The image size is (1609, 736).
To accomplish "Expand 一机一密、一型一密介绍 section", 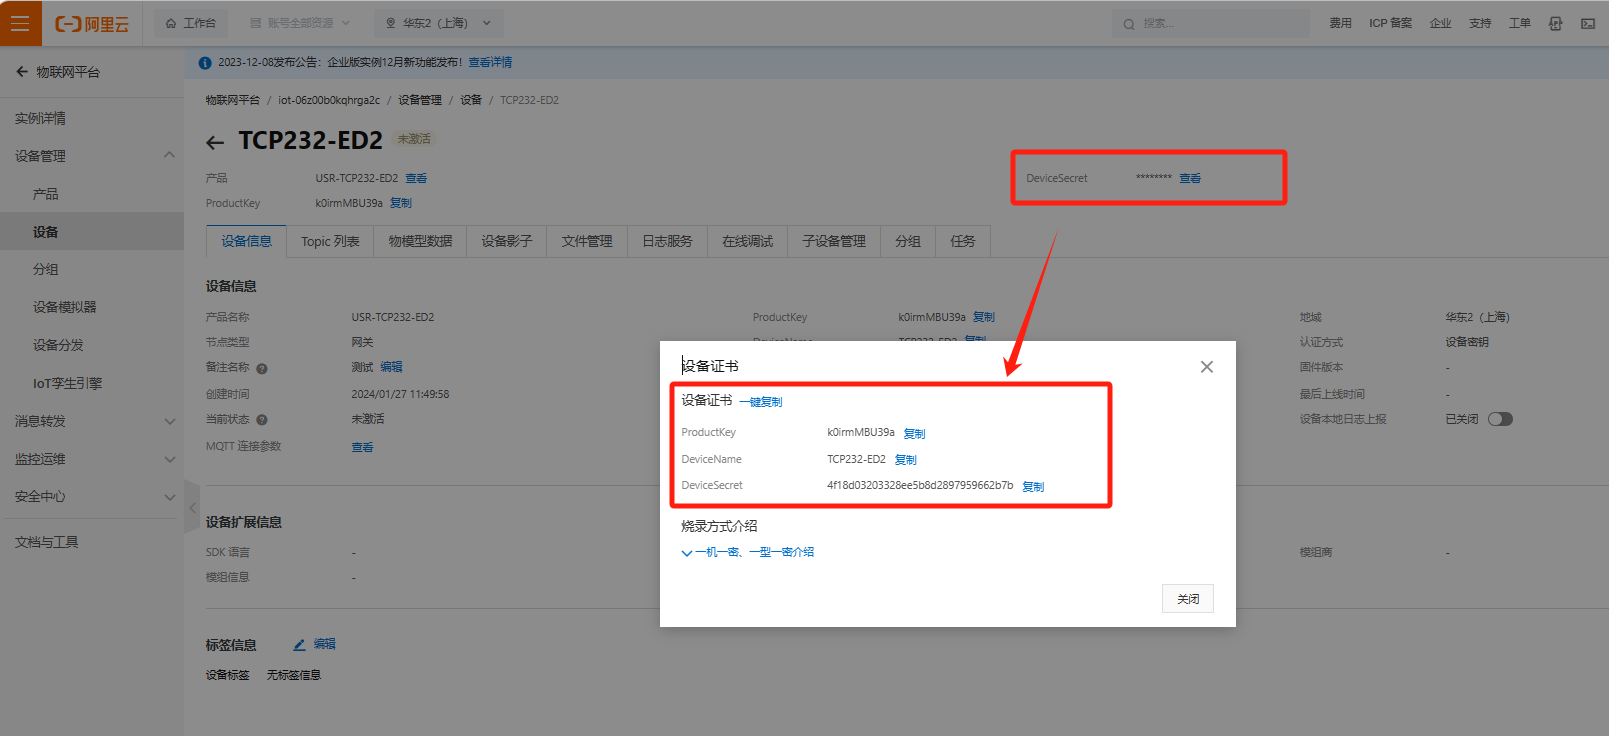I will [x=748, y=552].
